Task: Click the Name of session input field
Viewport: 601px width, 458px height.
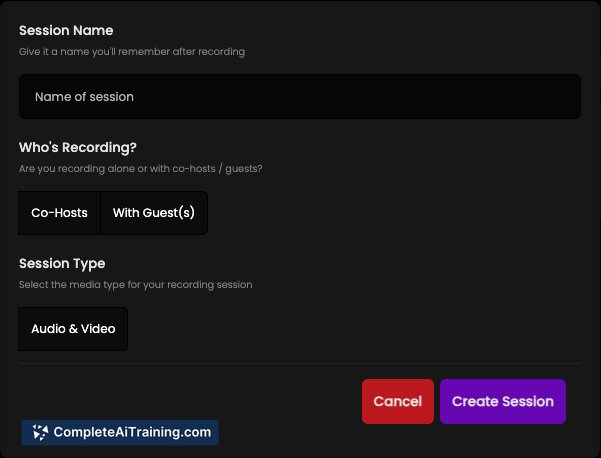Action: 300,97
